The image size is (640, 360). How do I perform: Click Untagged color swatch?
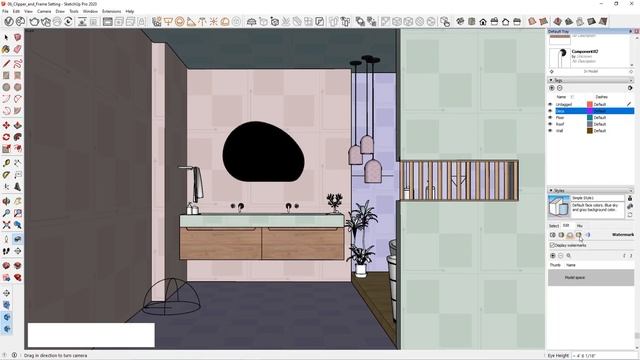(590, 104)
